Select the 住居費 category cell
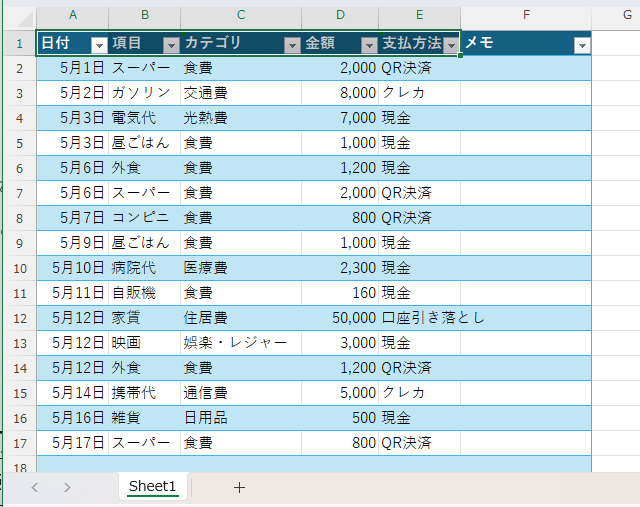This screenshot has height=507, width=640. click(x=241, y=318)
